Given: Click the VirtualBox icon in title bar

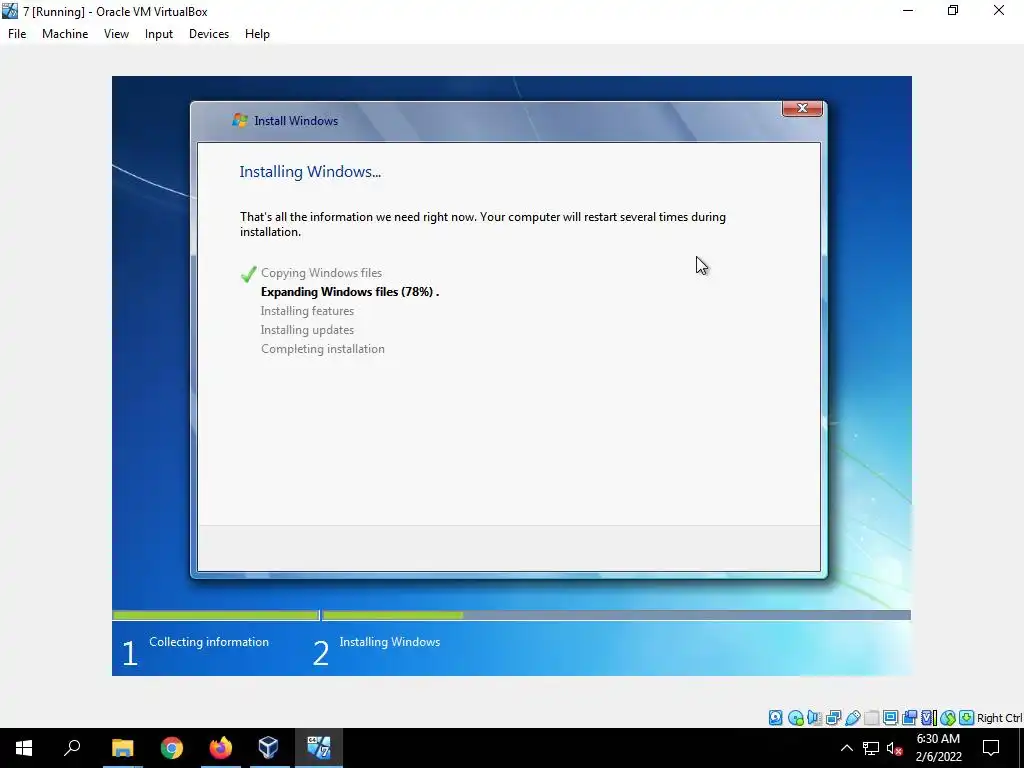Looking at the screenshot, I should (x=10, y=11).
